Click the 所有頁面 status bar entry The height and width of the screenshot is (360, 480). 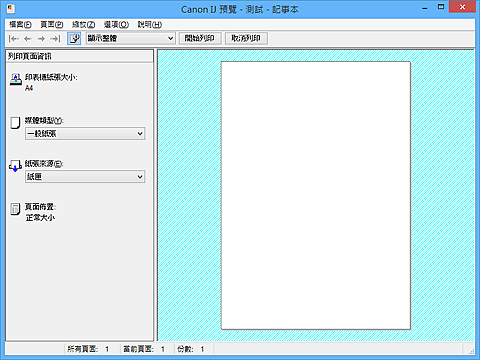click(x=88, y=349)
